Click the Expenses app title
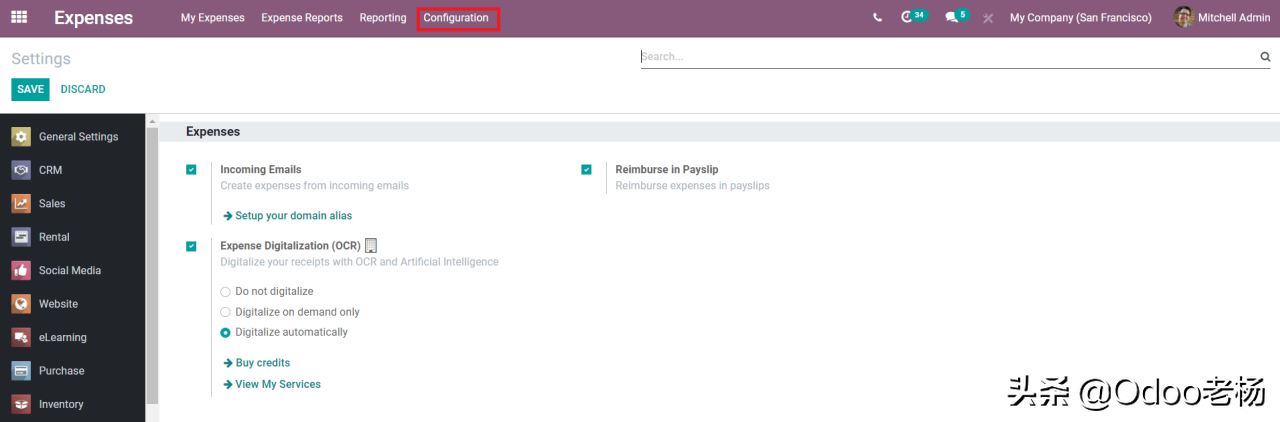The image size is (1280, 422). pos(93,18)
